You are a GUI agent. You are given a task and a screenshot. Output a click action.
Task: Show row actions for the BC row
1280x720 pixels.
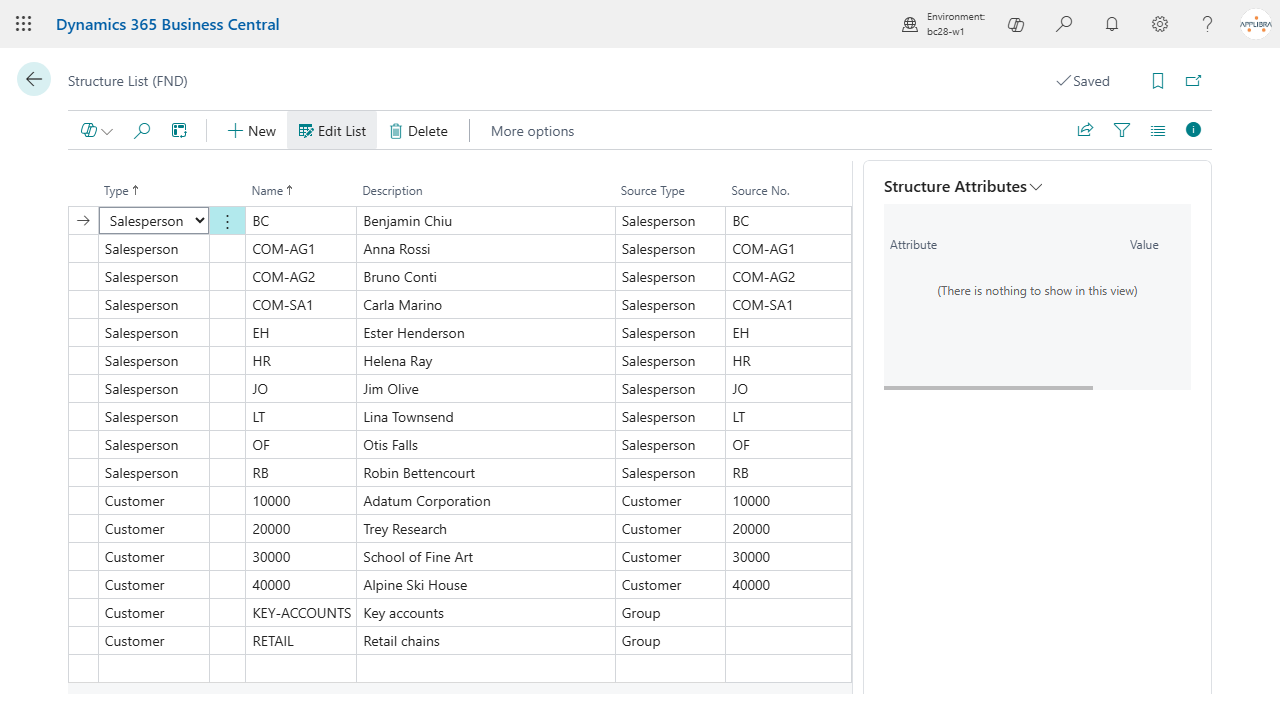[227, 221]
